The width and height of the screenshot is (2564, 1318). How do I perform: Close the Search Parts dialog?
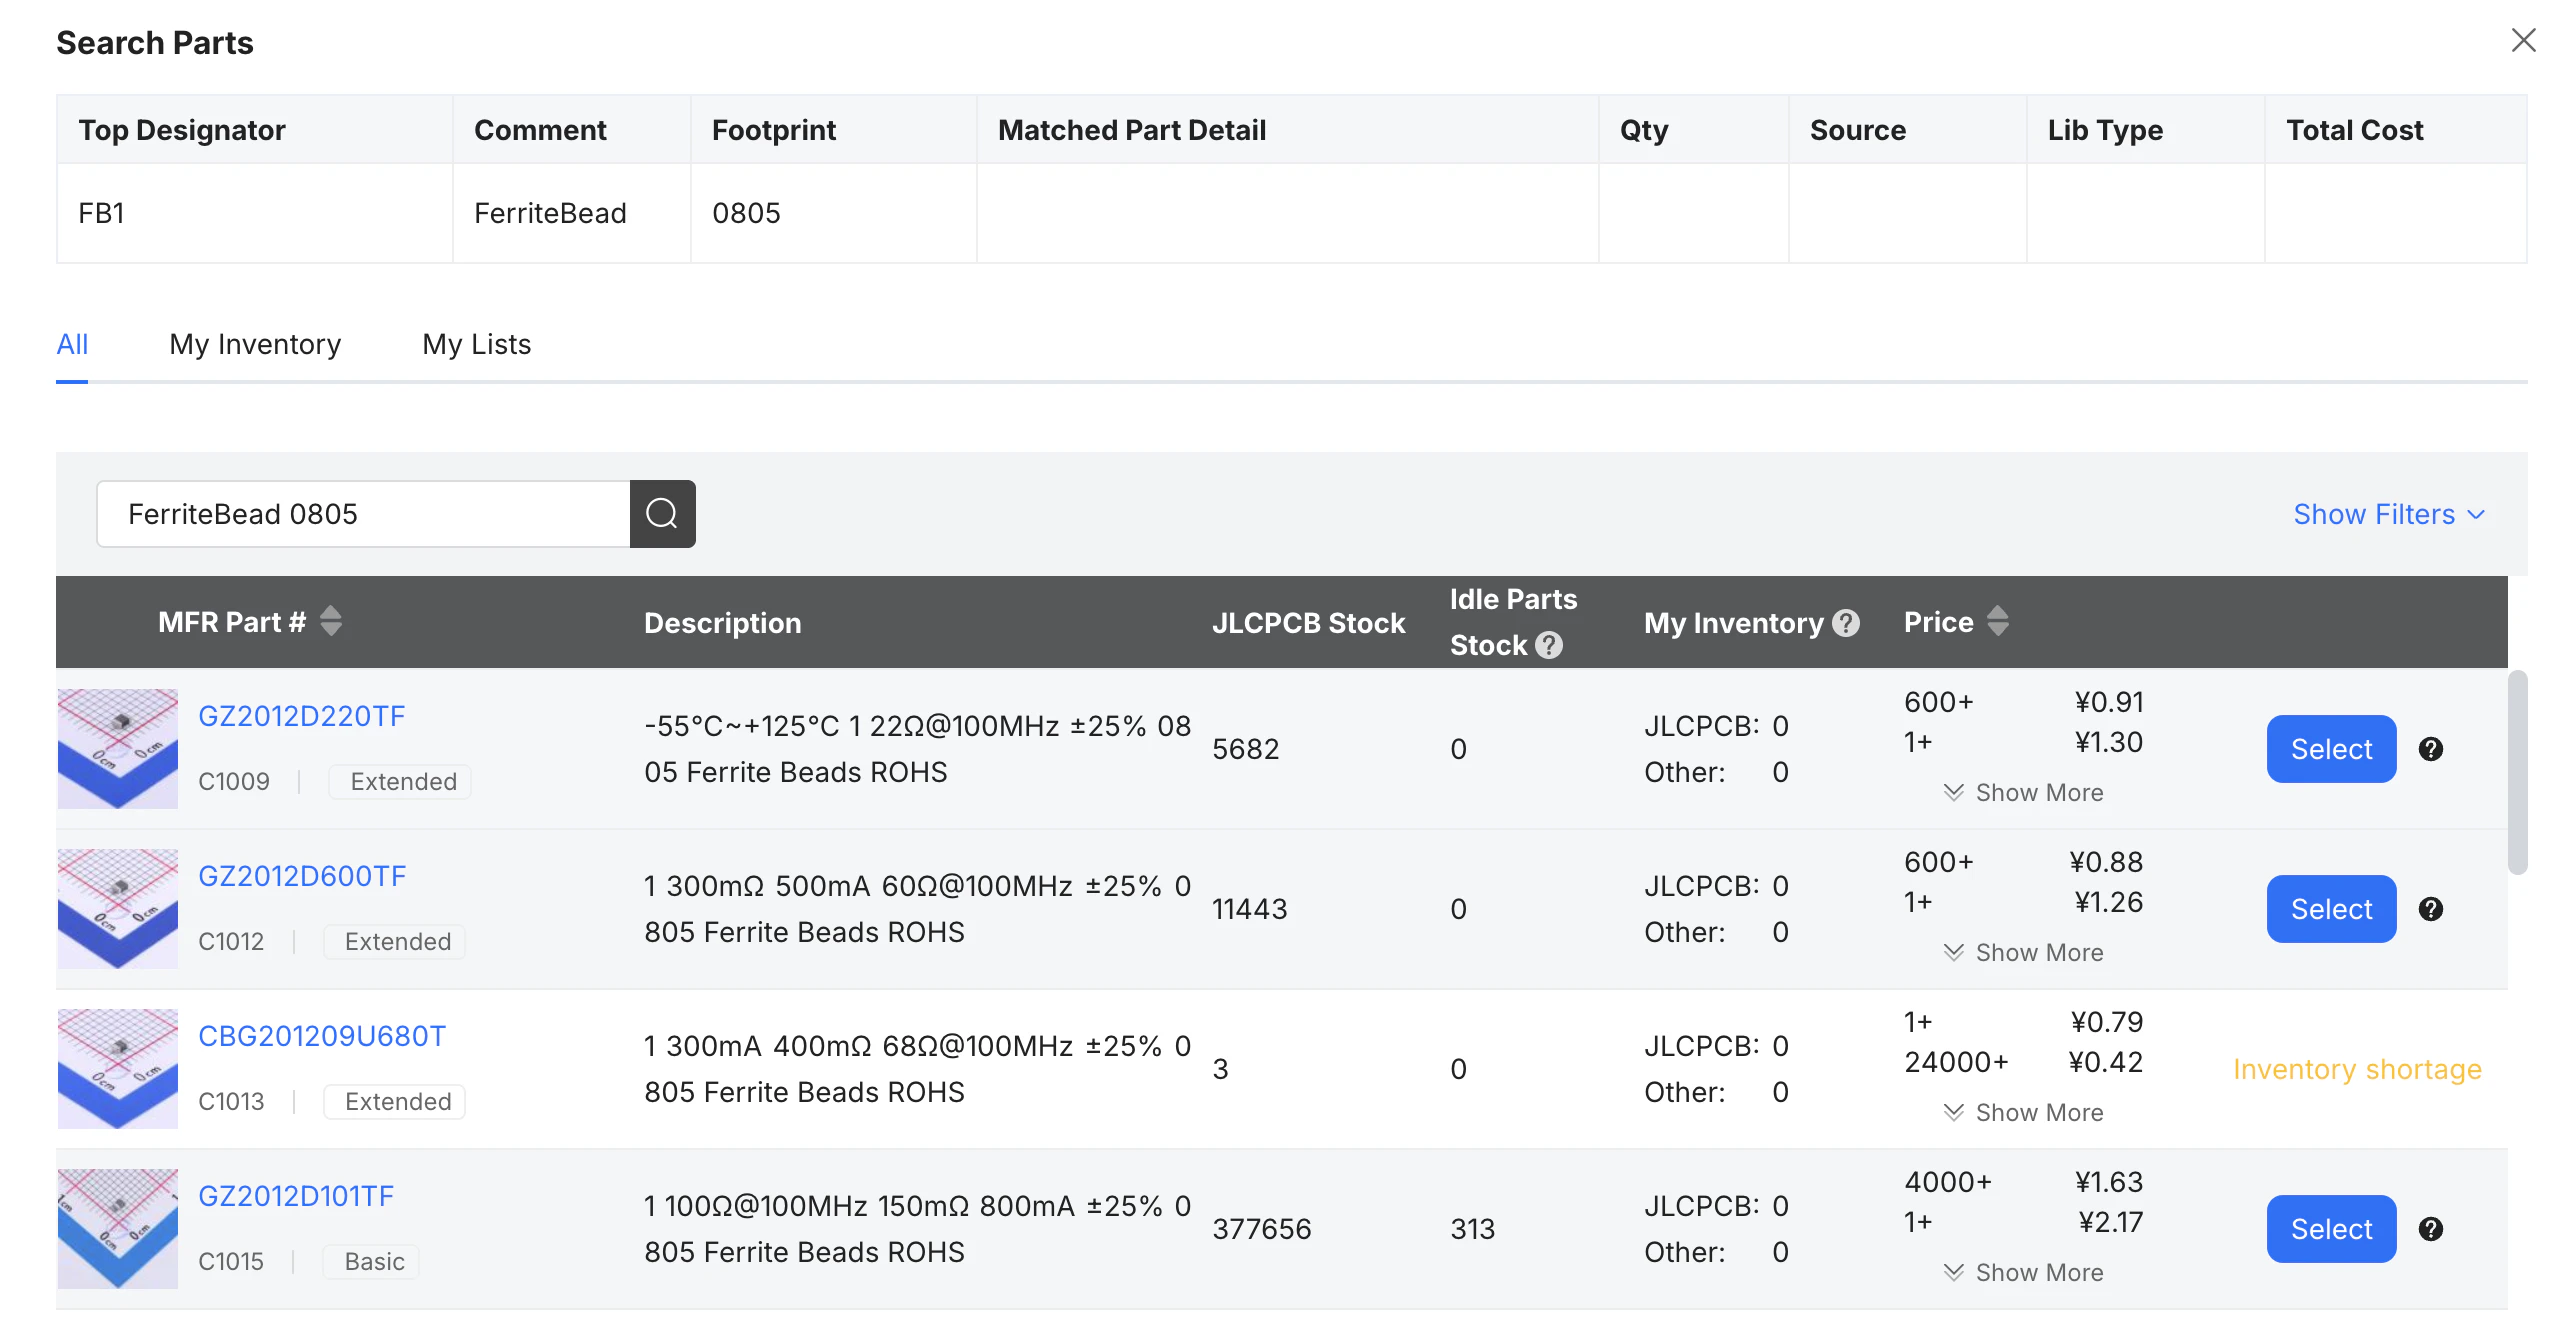pyautogui.click(x=2523, y=41)
